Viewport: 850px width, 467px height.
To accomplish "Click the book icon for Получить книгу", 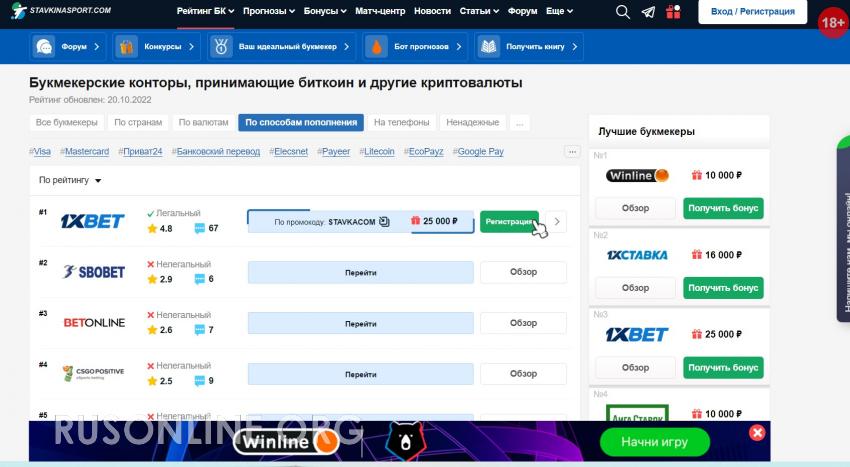I will click(488, 47).
